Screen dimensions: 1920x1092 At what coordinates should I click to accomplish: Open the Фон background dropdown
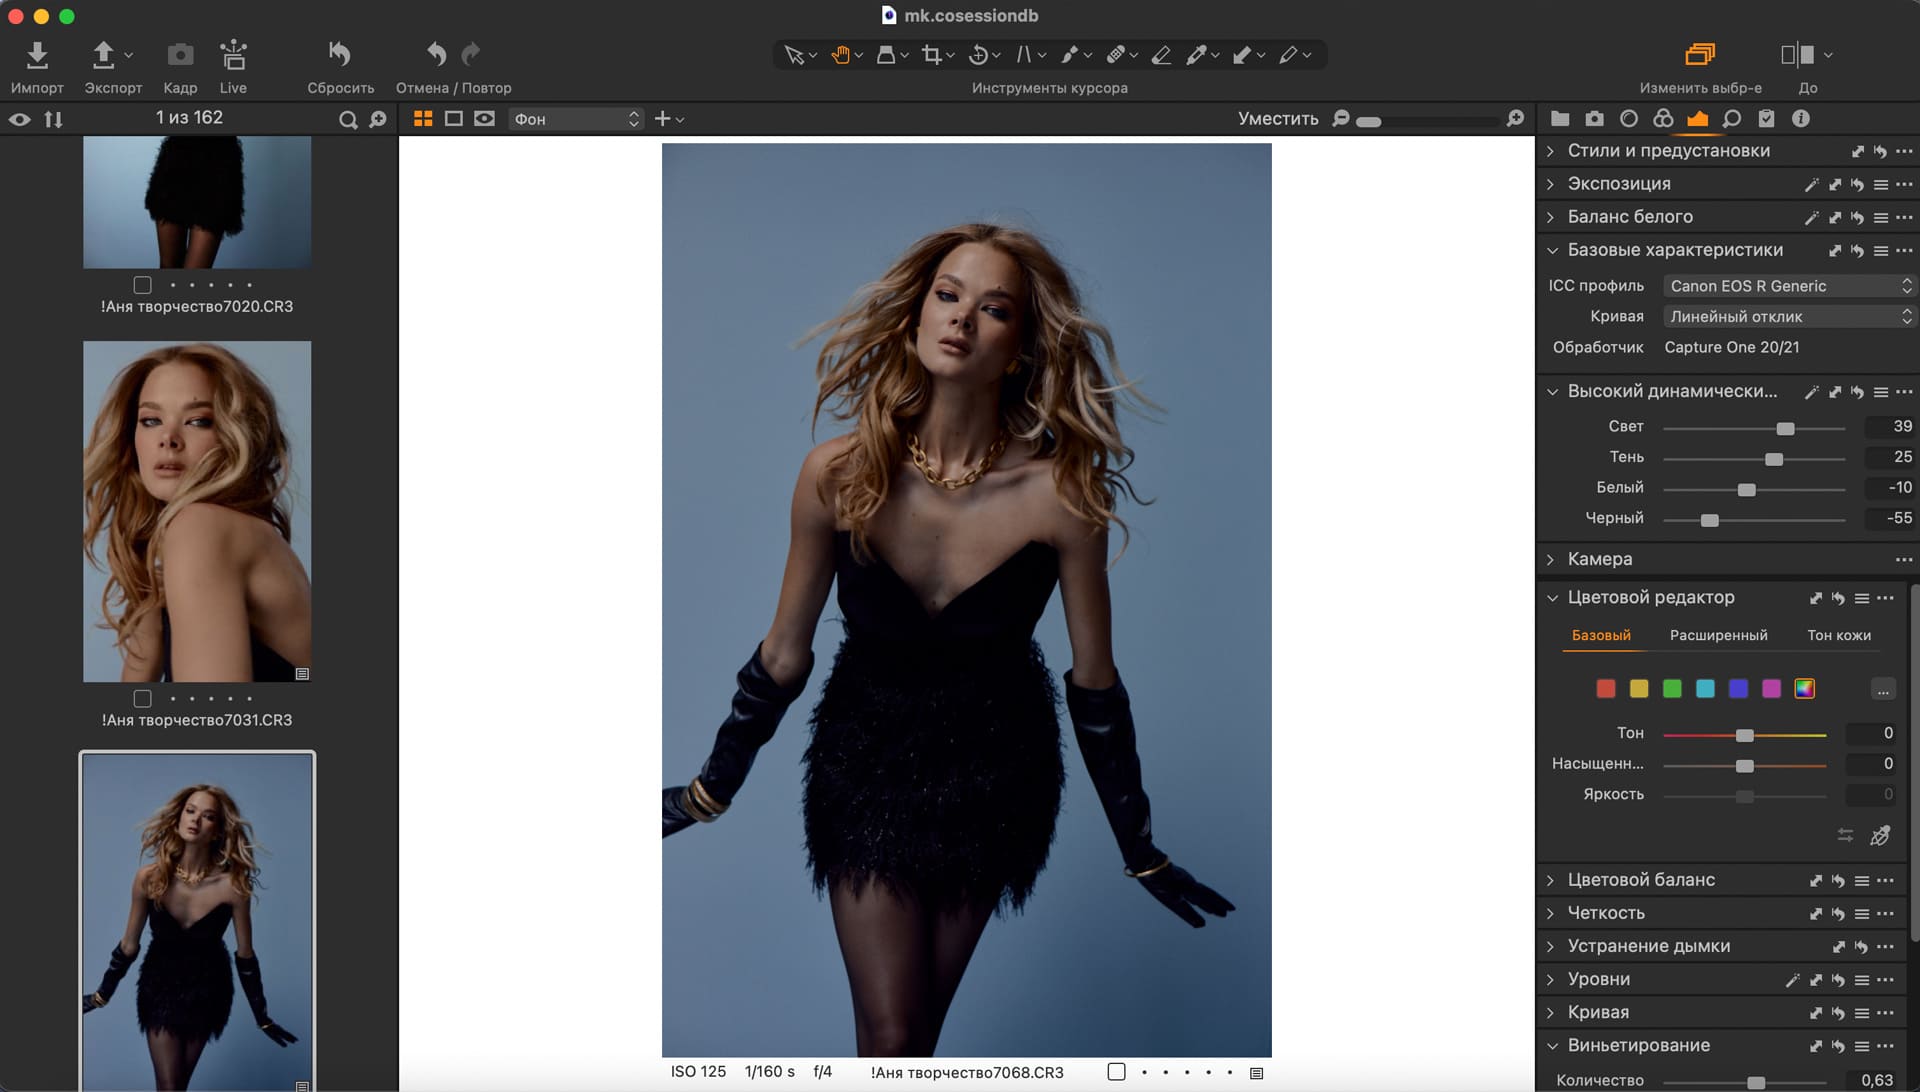coord(576,119)
